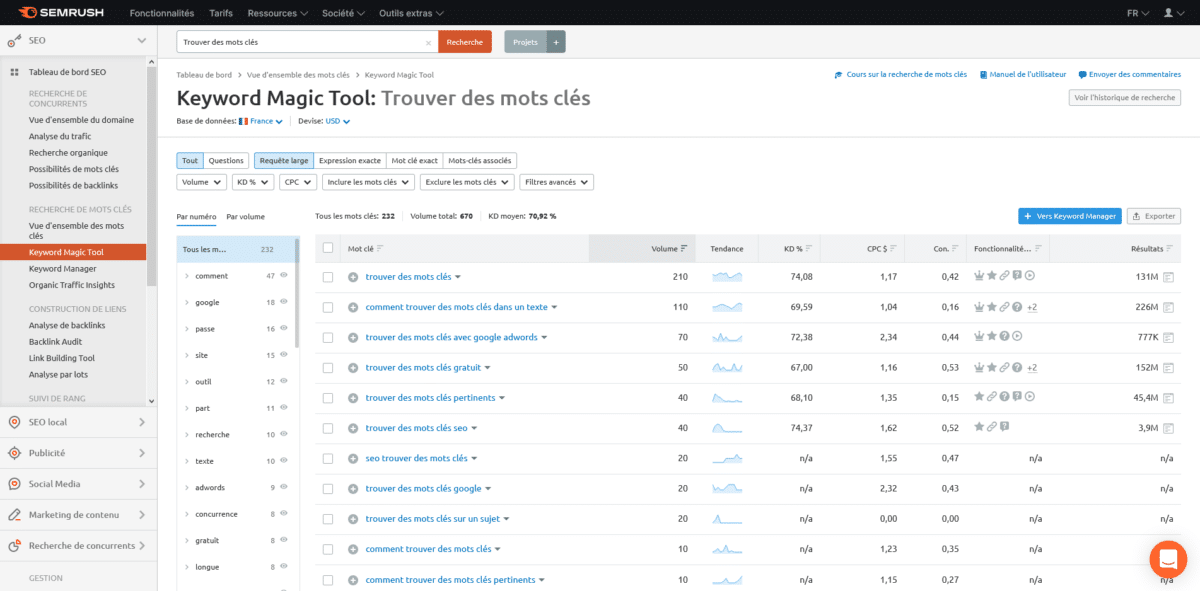Toggle eye icon for 'adwords' group
The image size is (1200, 591).
[x=284, y=487]
